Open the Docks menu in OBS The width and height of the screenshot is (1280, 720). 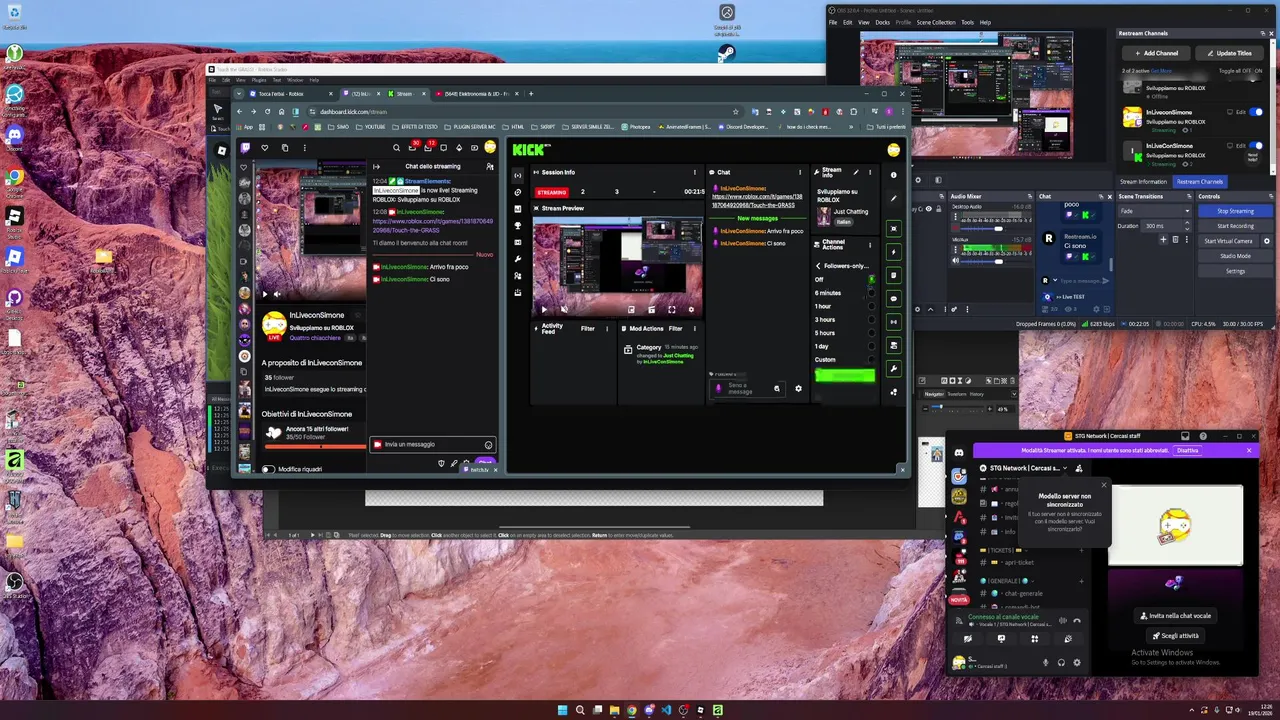coord(882,22)
